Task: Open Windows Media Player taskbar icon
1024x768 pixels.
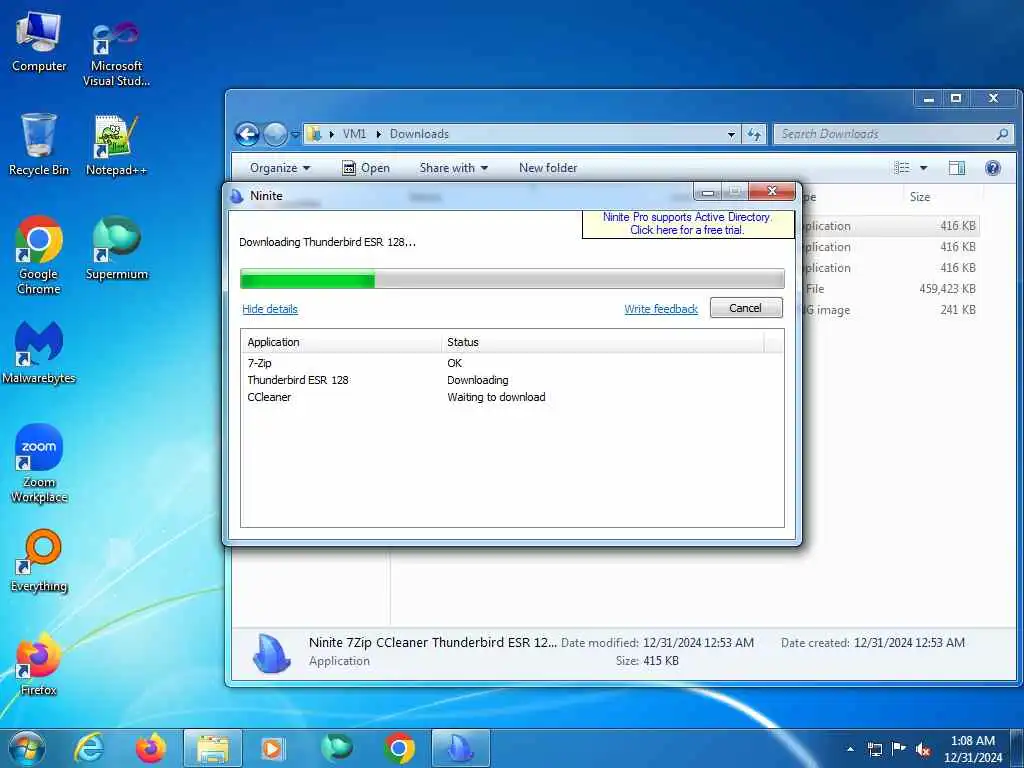Action: [x=272, y=748]
